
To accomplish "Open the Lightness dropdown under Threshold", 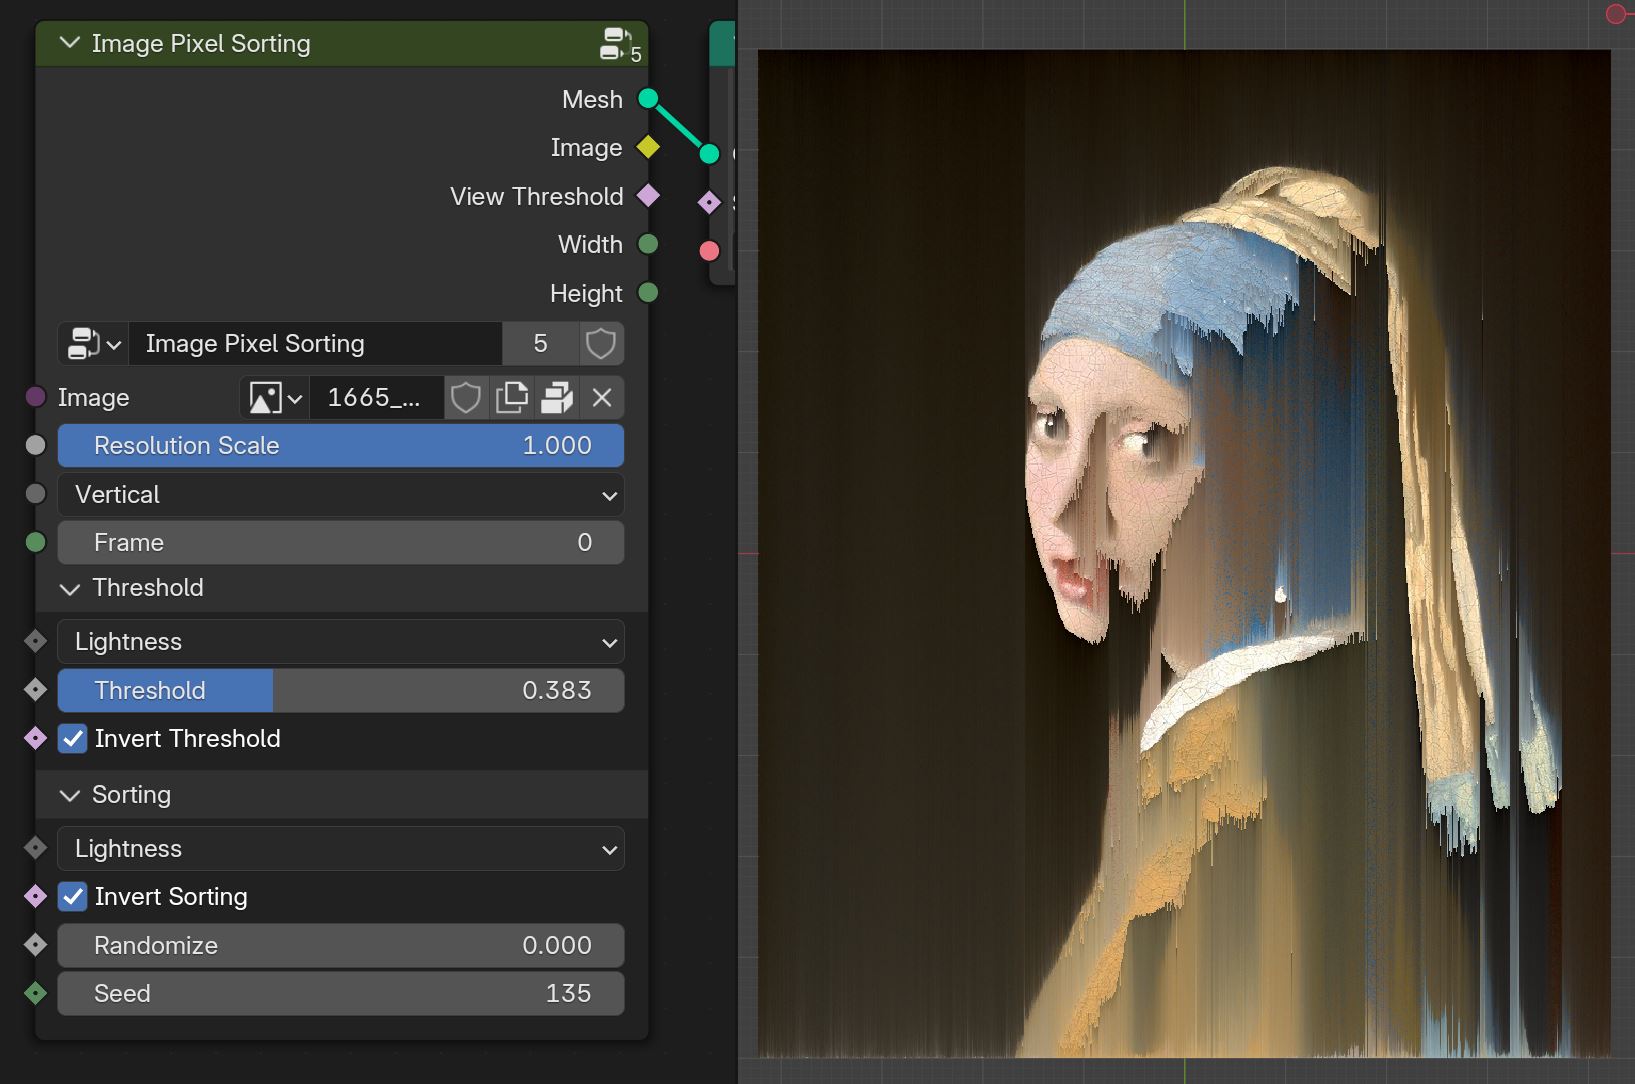I will pyautogui.click(x=341, y=642).
